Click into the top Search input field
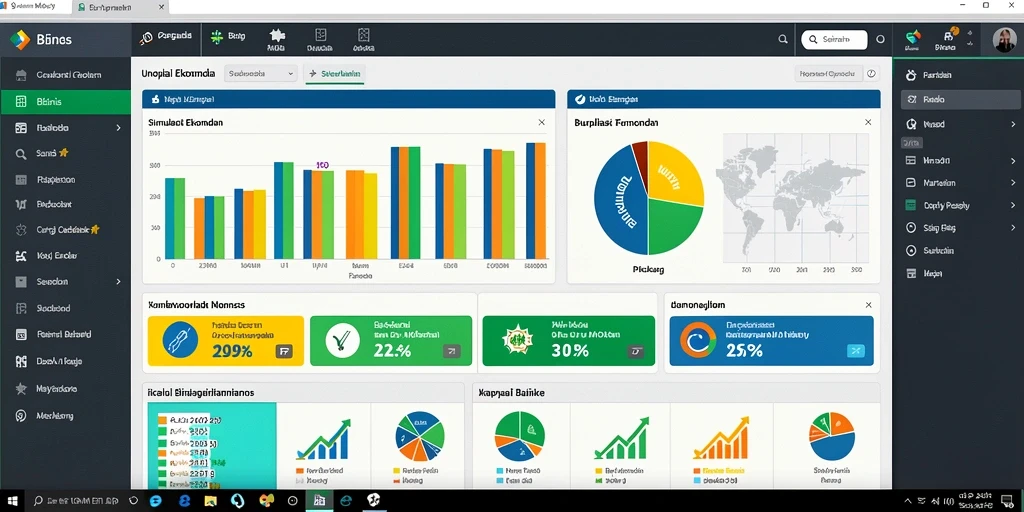Screen dimensions: 1024x512 [x=834, y=39]
